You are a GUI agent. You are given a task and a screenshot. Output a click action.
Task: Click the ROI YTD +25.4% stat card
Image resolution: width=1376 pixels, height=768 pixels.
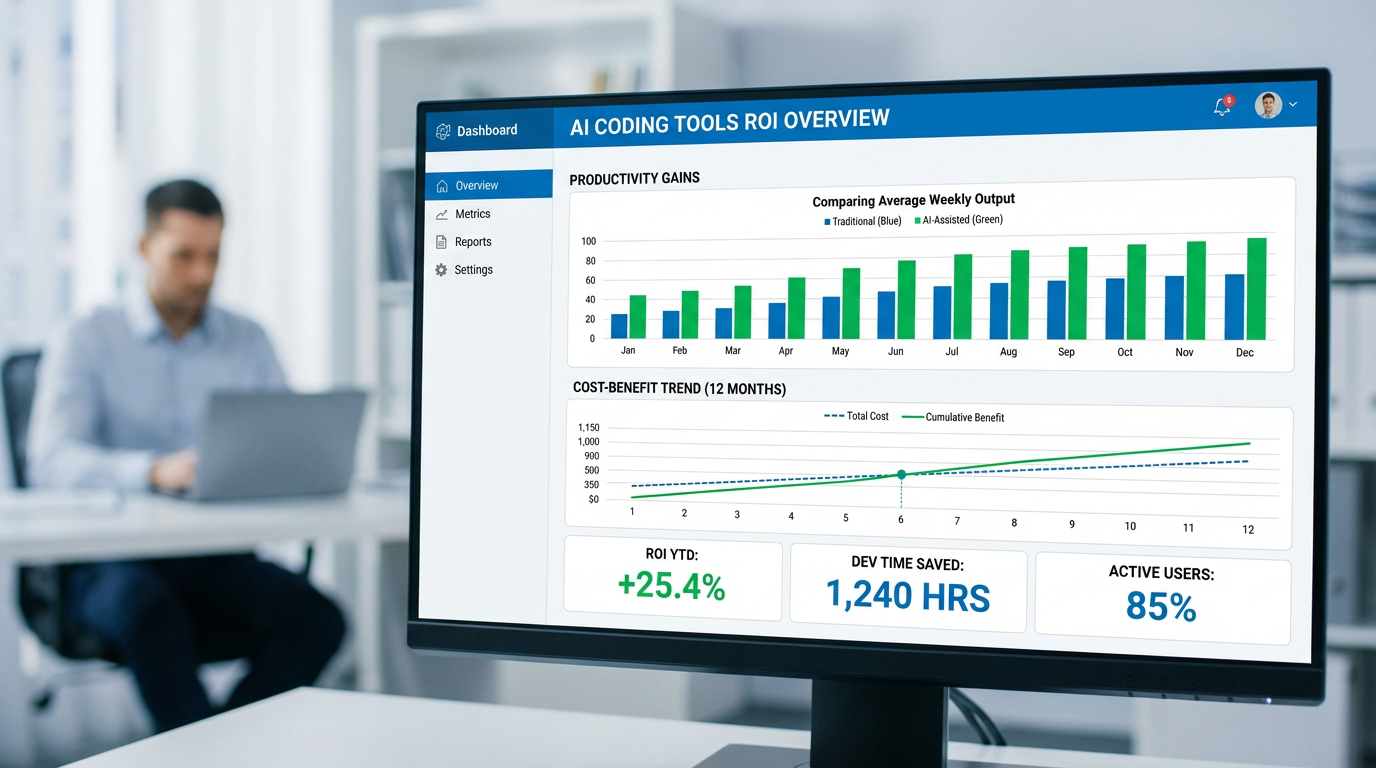click(x=672, y=577)
